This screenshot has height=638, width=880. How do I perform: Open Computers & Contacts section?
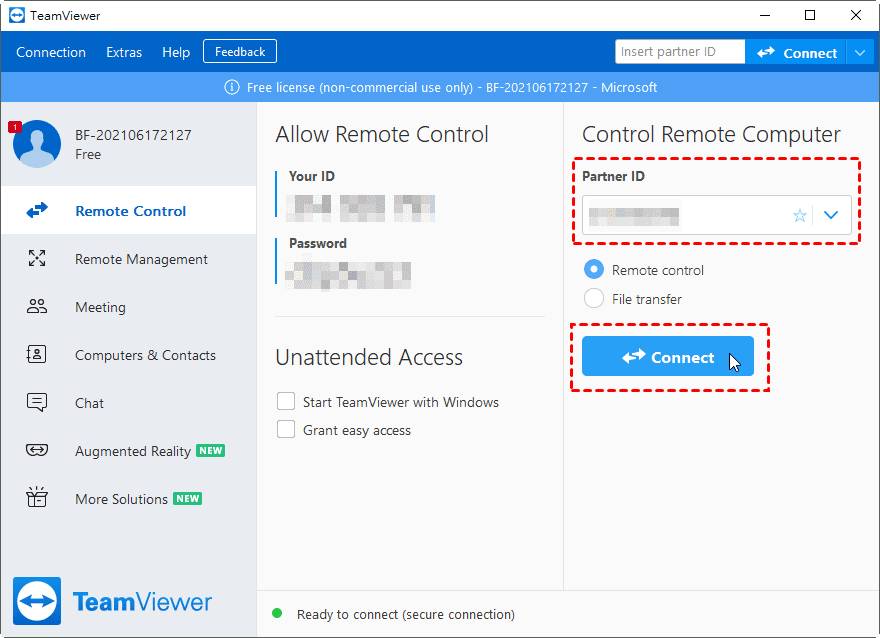coord(129,355)
